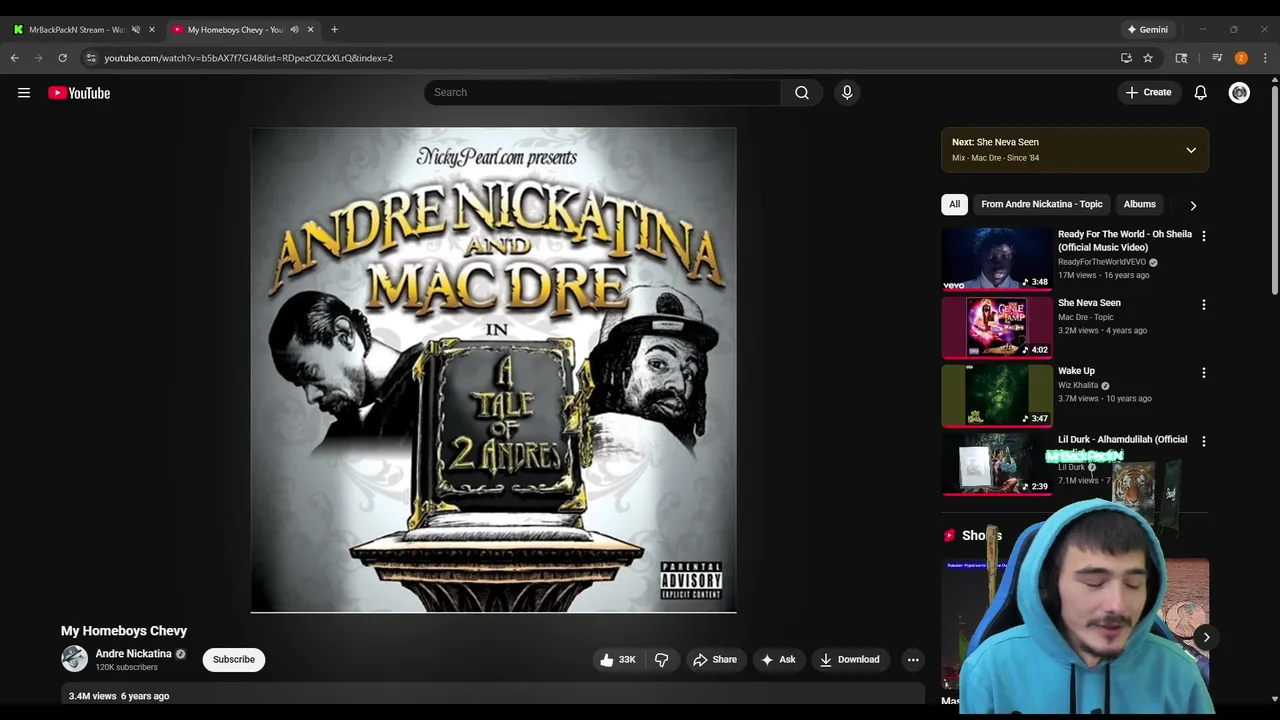Subscribe to Andre Nickatina

tap(233, 659)
